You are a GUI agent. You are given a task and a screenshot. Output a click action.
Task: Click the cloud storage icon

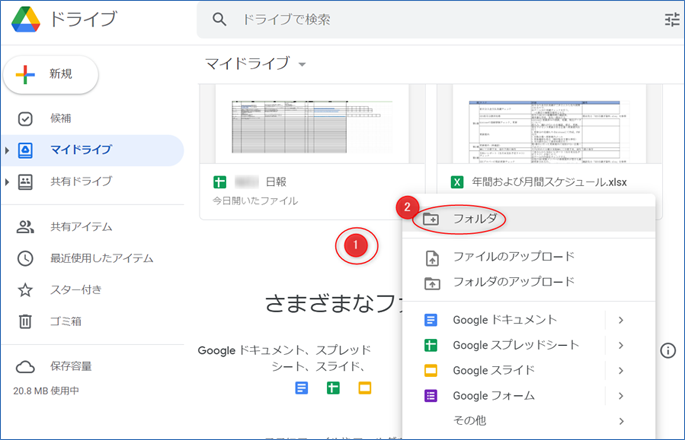coord(25,367)
